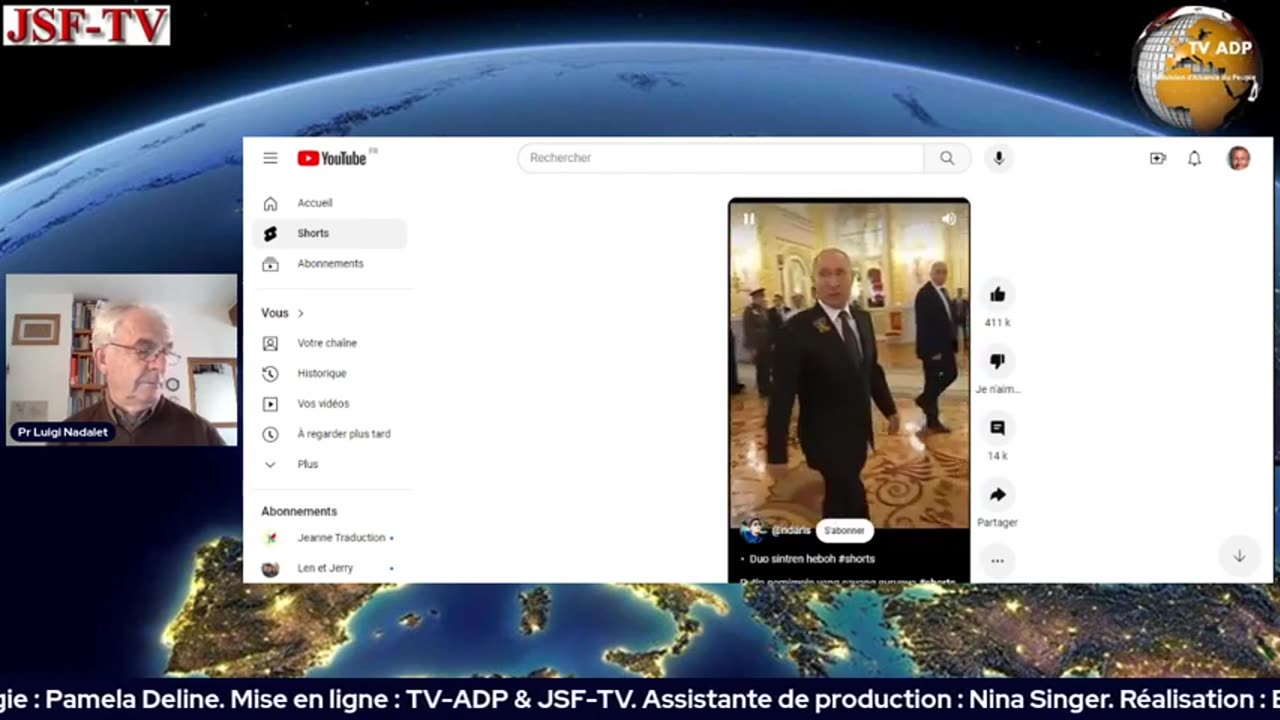Click the magnifier search button
This screenshot has width=1280, height=720.
click(x=947, y=158)
